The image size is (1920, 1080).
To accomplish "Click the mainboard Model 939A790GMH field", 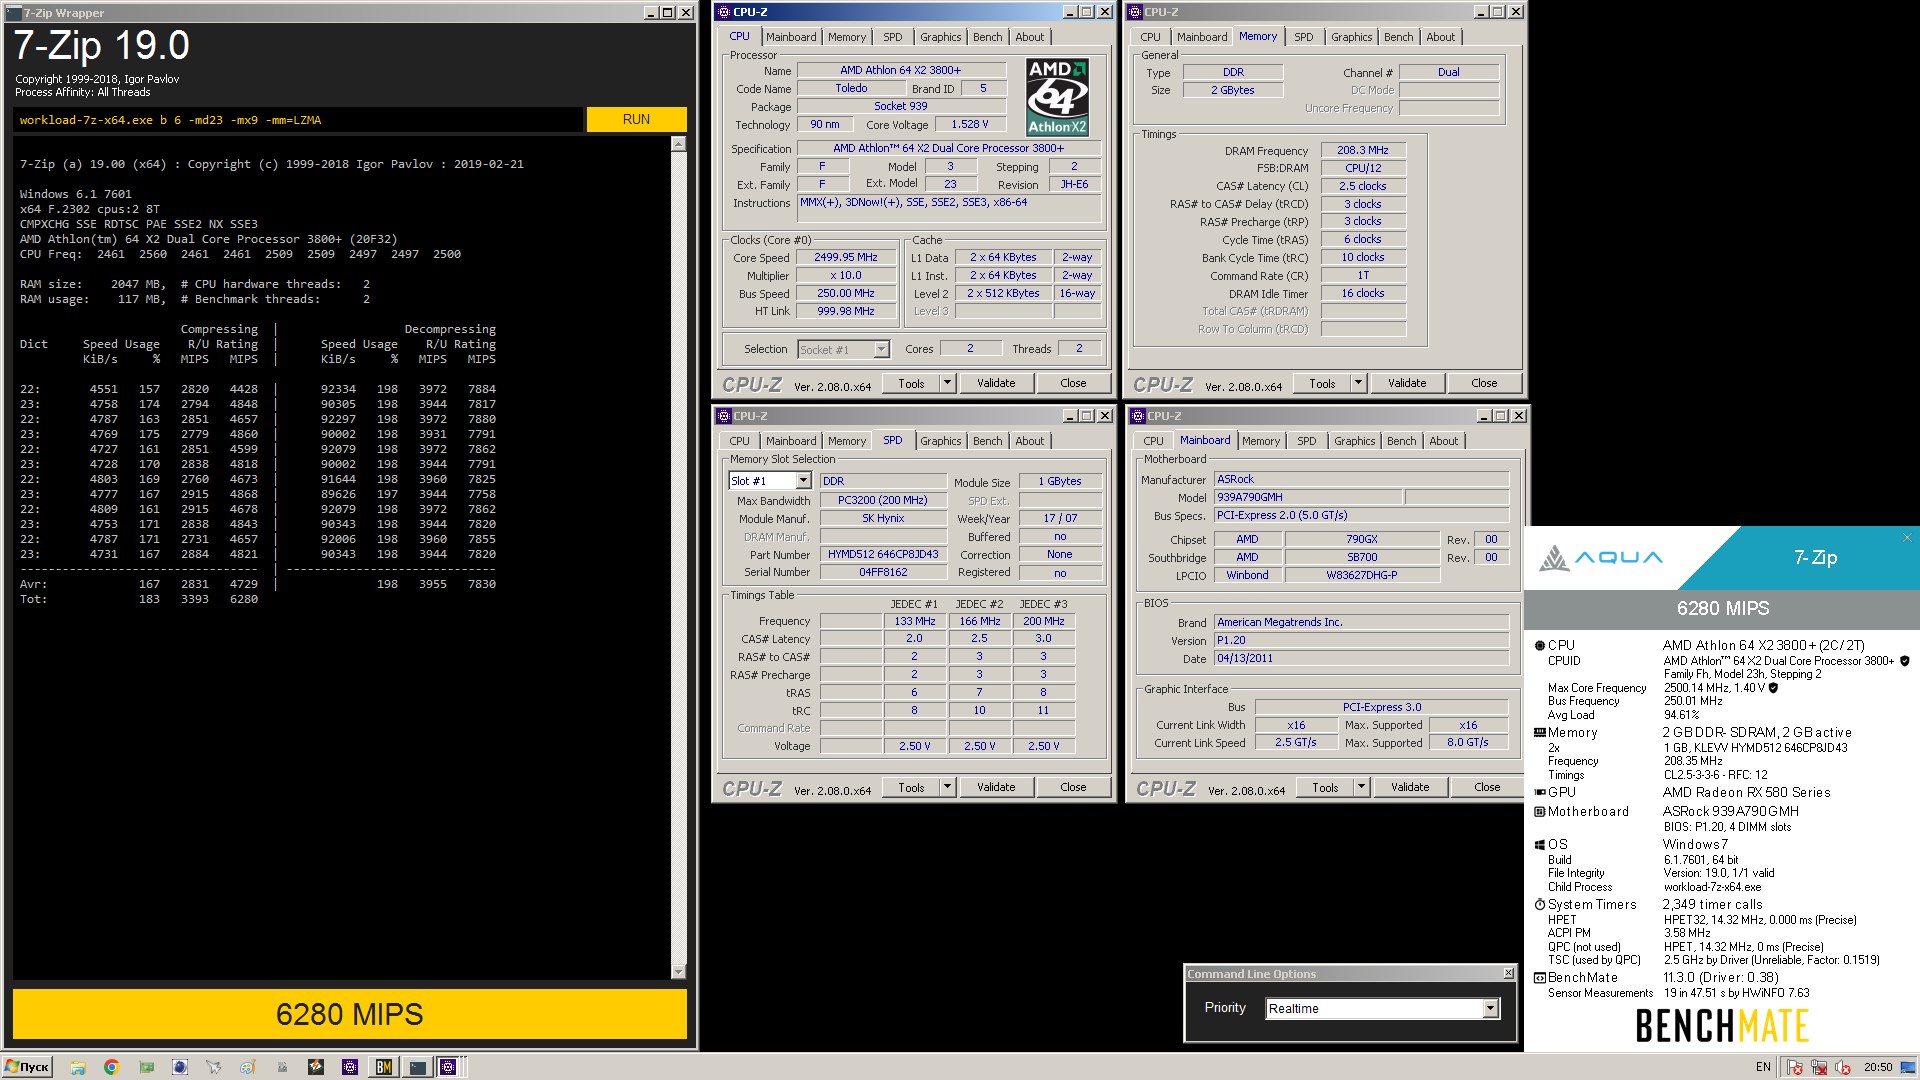I will (x=1307, y=497).
